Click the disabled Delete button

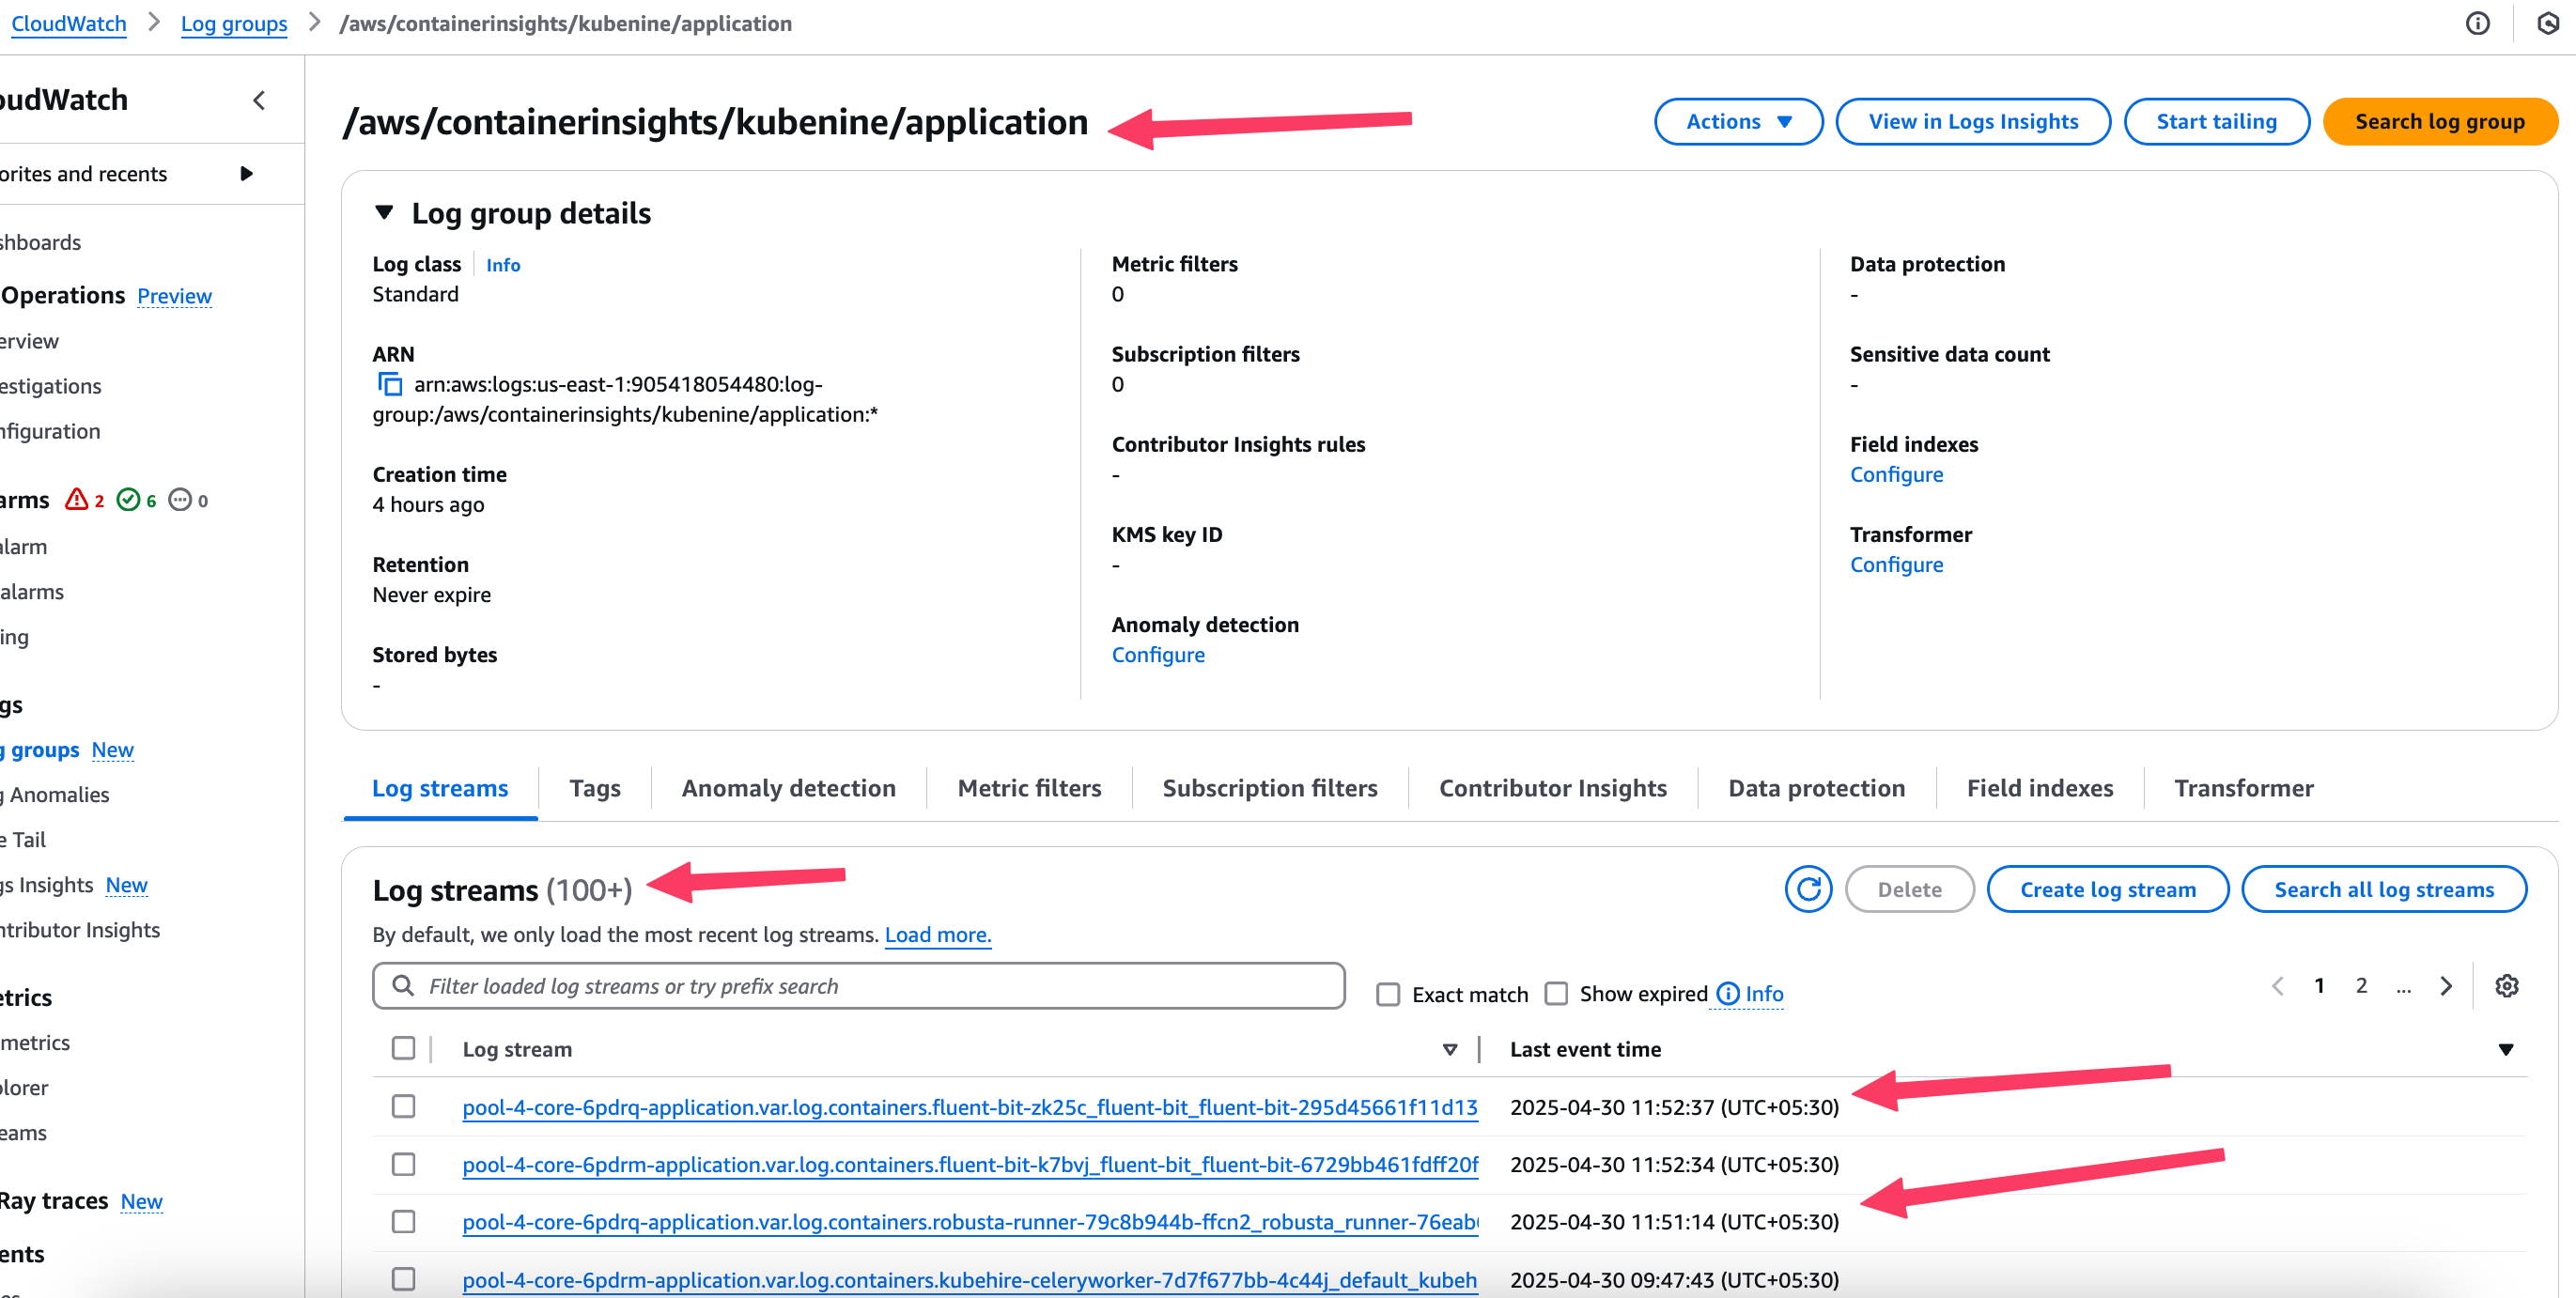1909,889
